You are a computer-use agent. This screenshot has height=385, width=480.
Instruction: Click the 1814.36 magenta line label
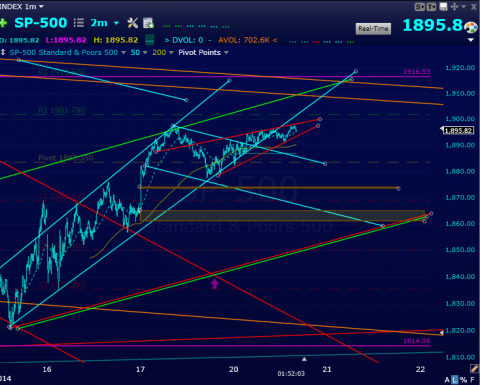click(417, 341)
